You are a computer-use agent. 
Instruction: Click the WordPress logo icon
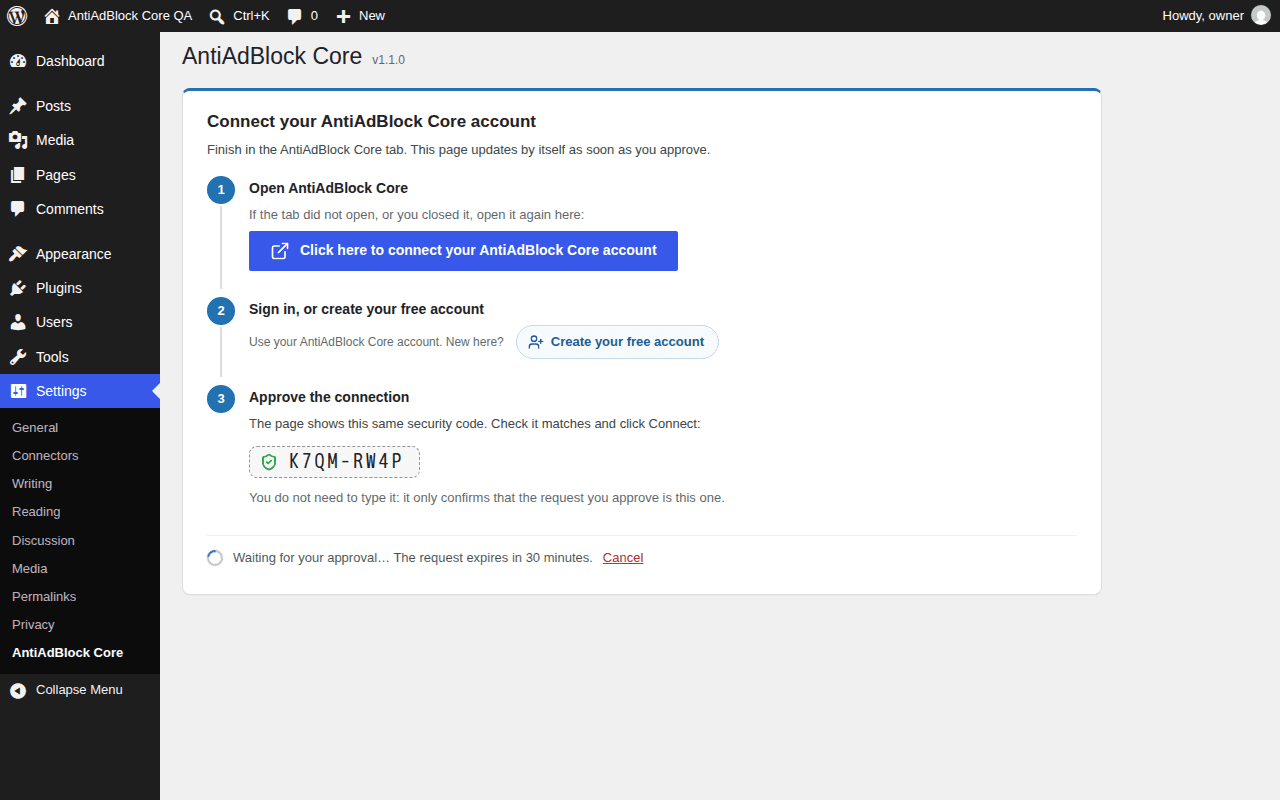click(17, 16)
